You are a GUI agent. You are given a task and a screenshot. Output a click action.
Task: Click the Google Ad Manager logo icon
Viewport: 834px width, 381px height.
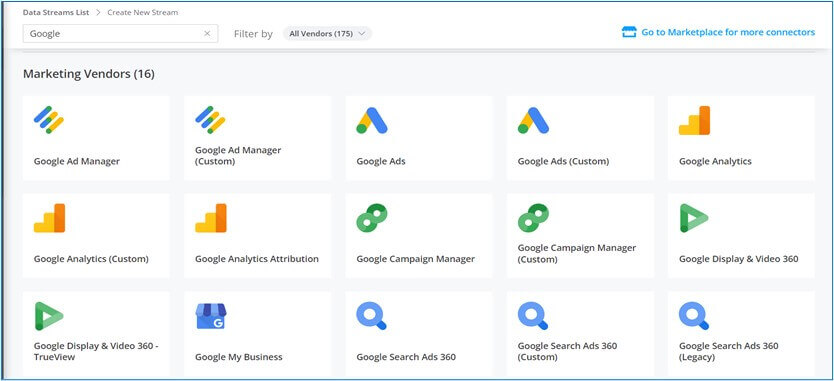49,120
